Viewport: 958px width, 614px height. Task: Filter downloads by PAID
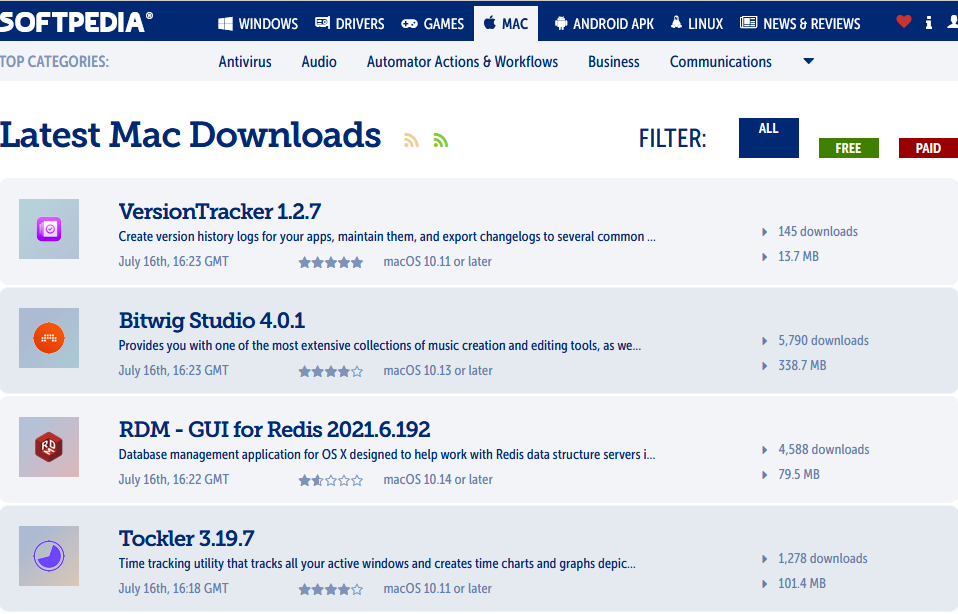click(928, 148)
